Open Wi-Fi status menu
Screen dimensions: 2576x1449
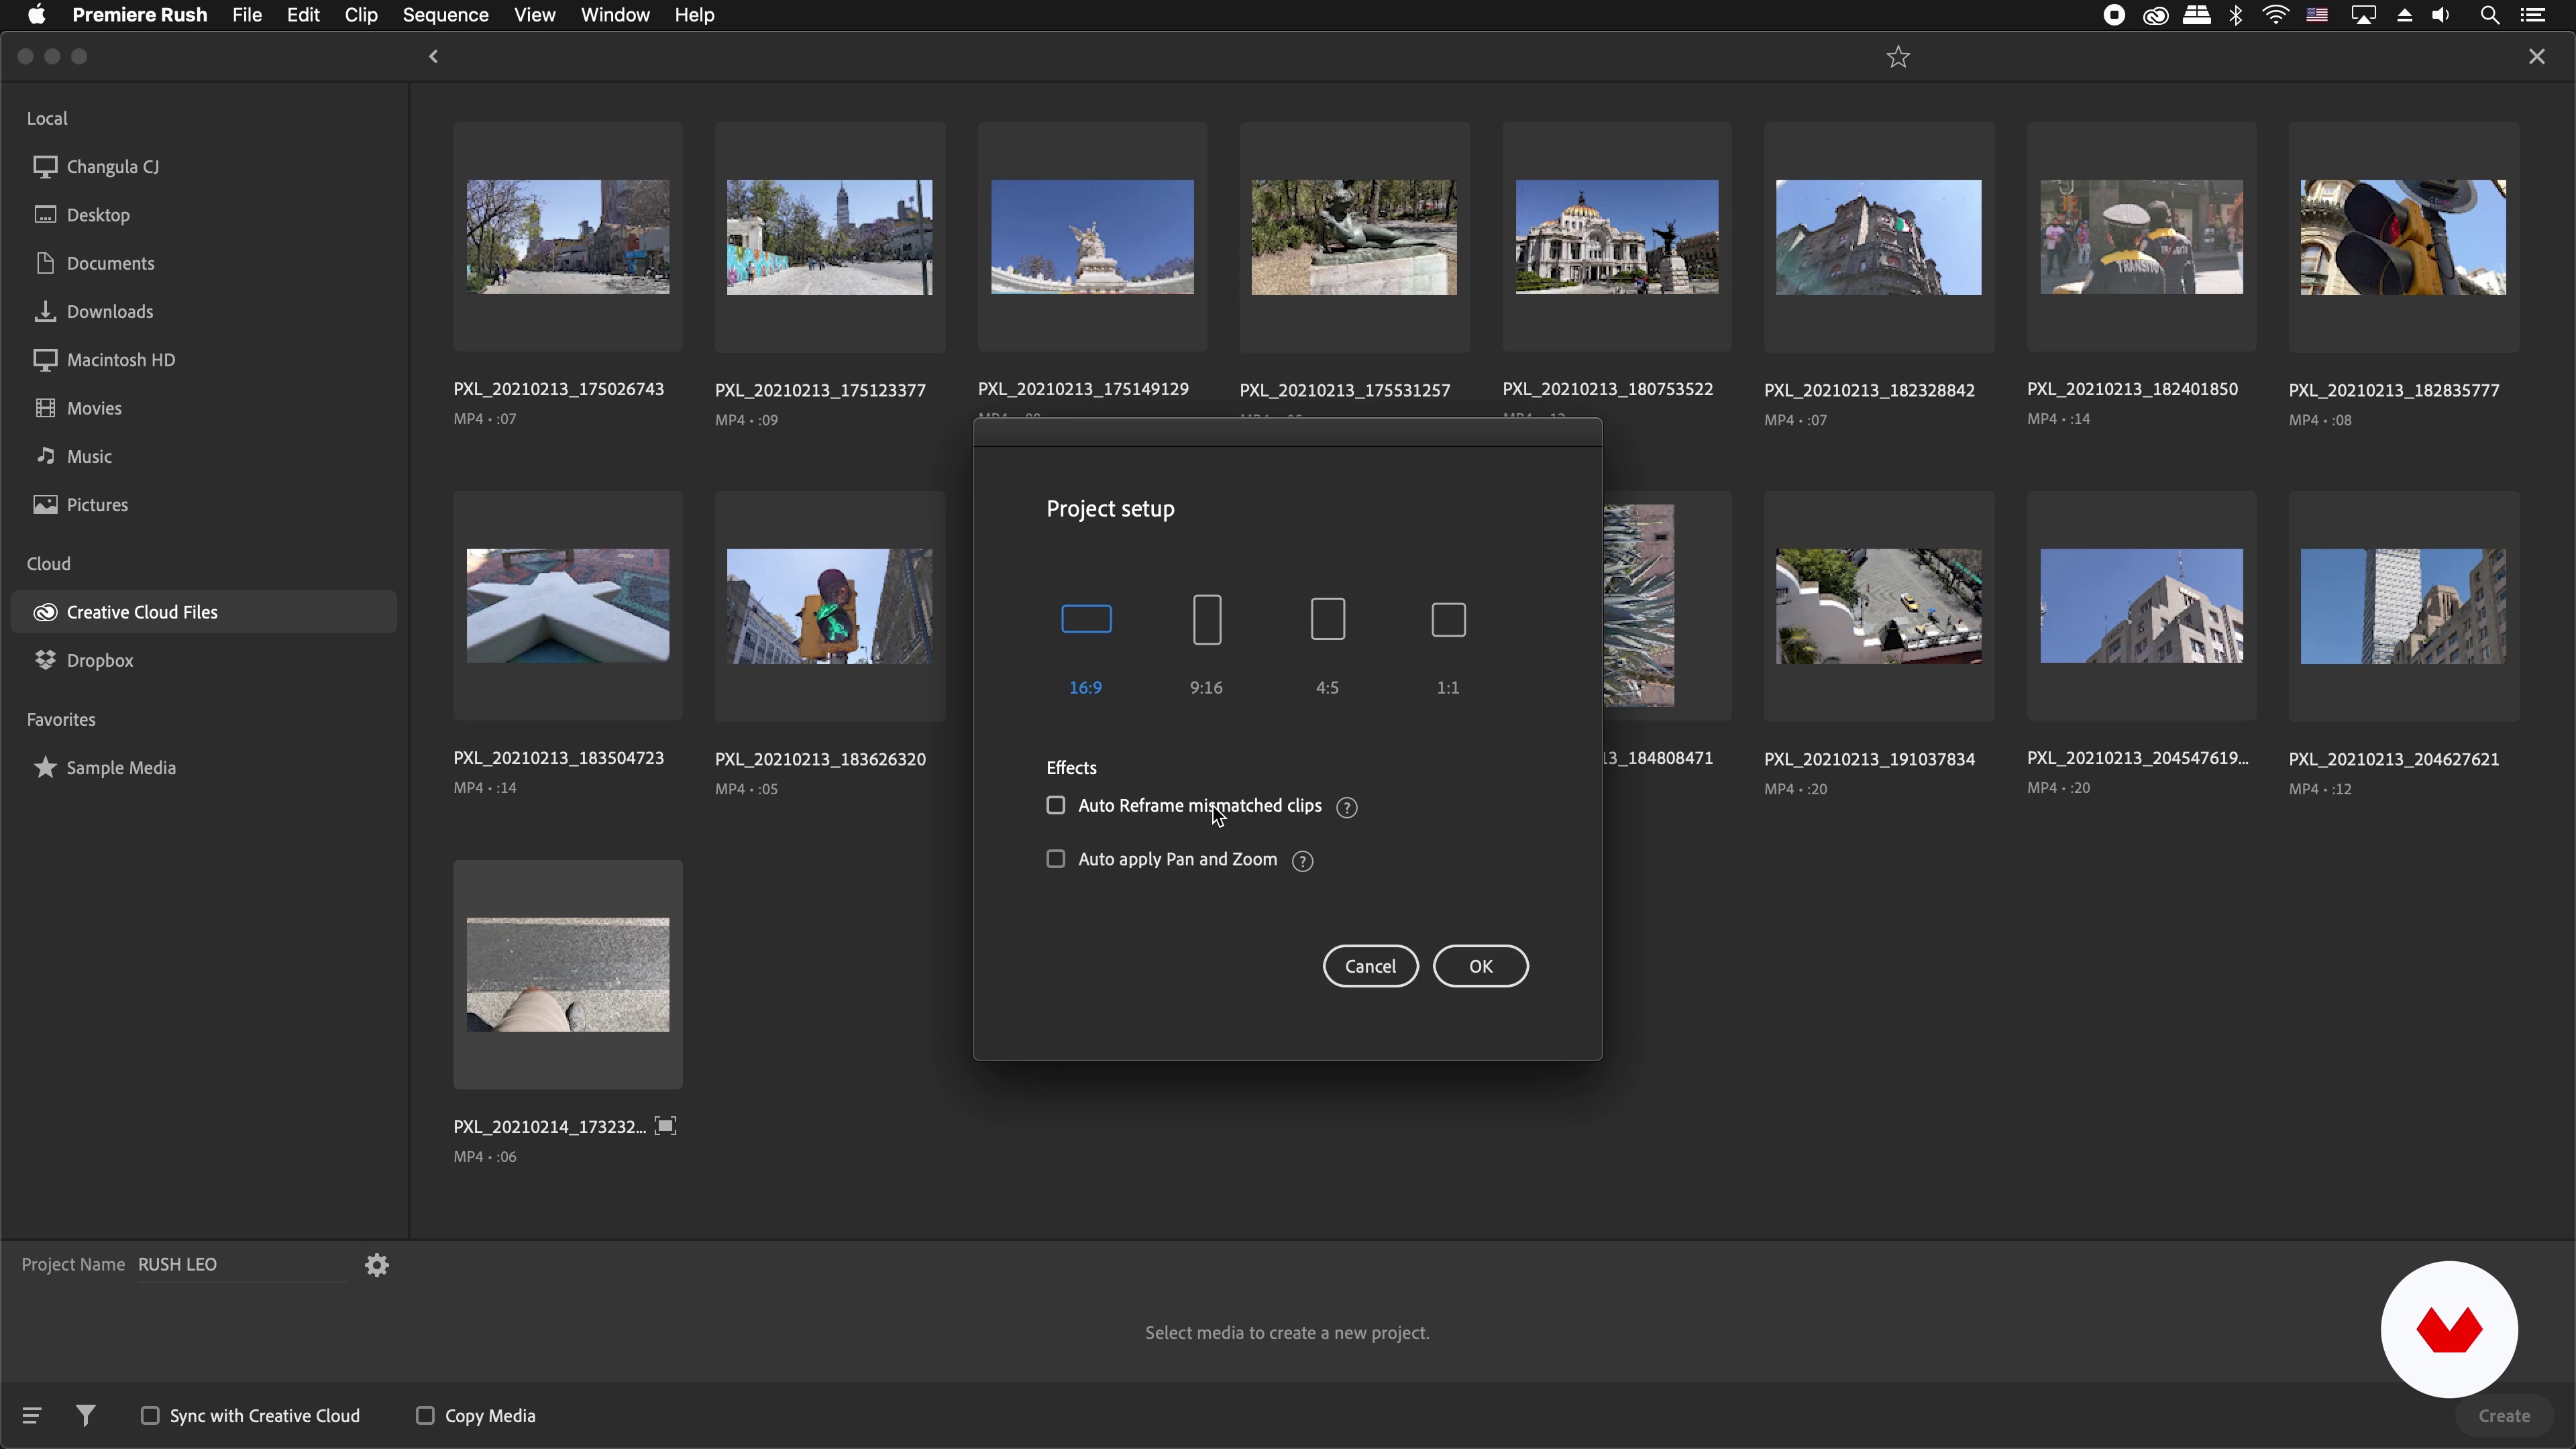(x=2276, y=15)
